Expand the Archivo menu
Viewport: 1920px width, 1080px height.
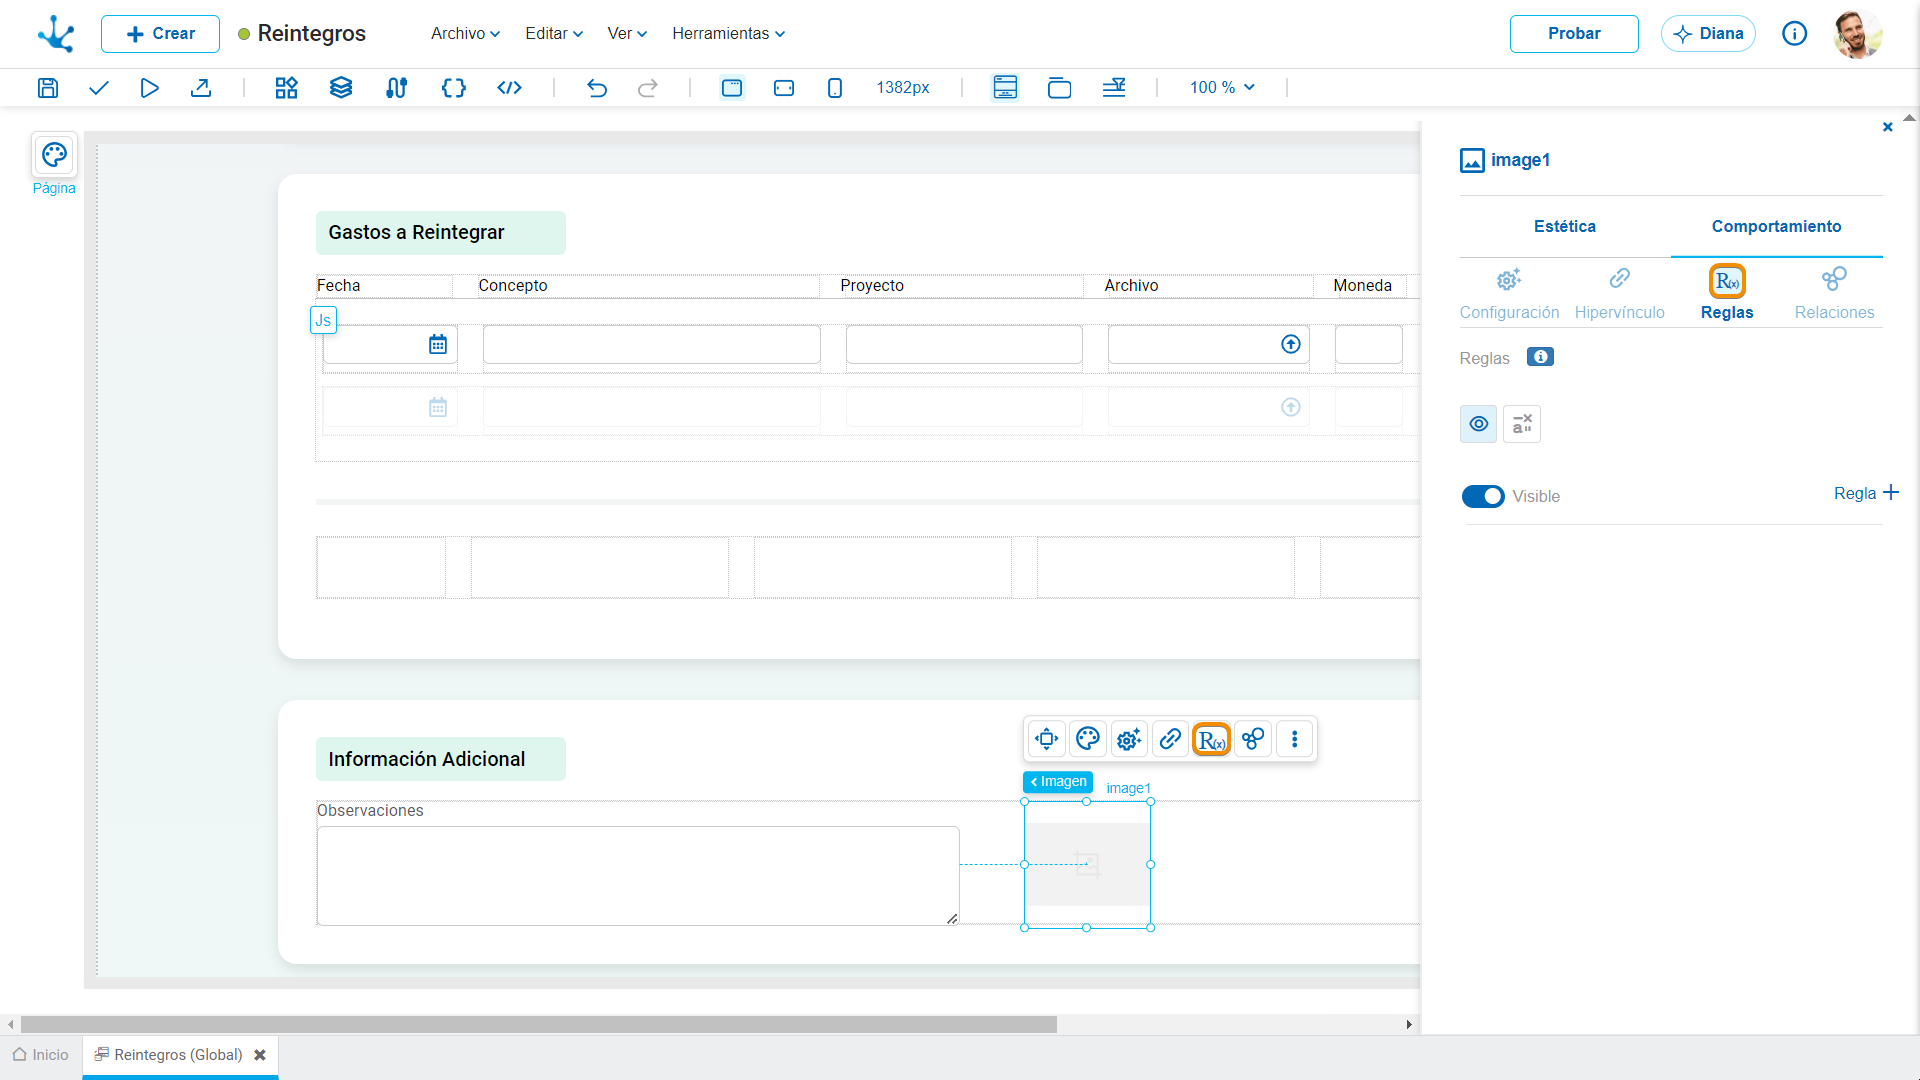tap(465, 34)
